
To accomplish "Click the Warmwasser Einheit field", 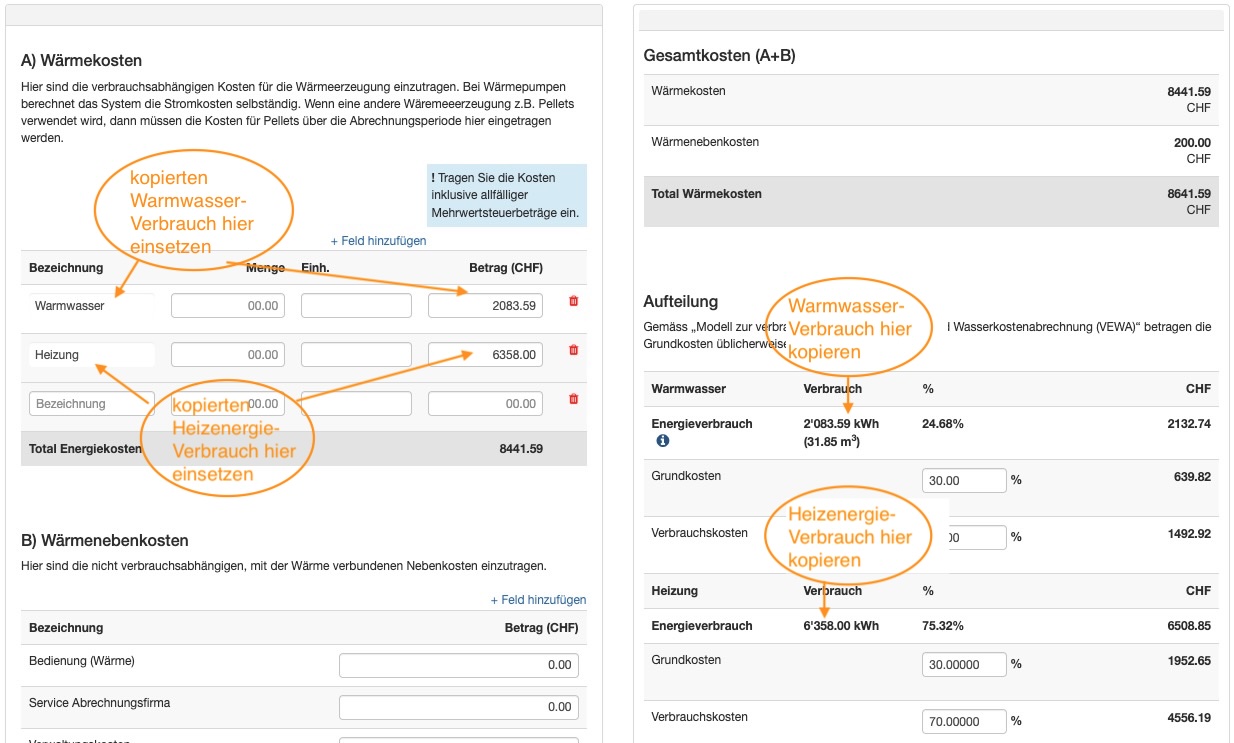I will point(356,305).
